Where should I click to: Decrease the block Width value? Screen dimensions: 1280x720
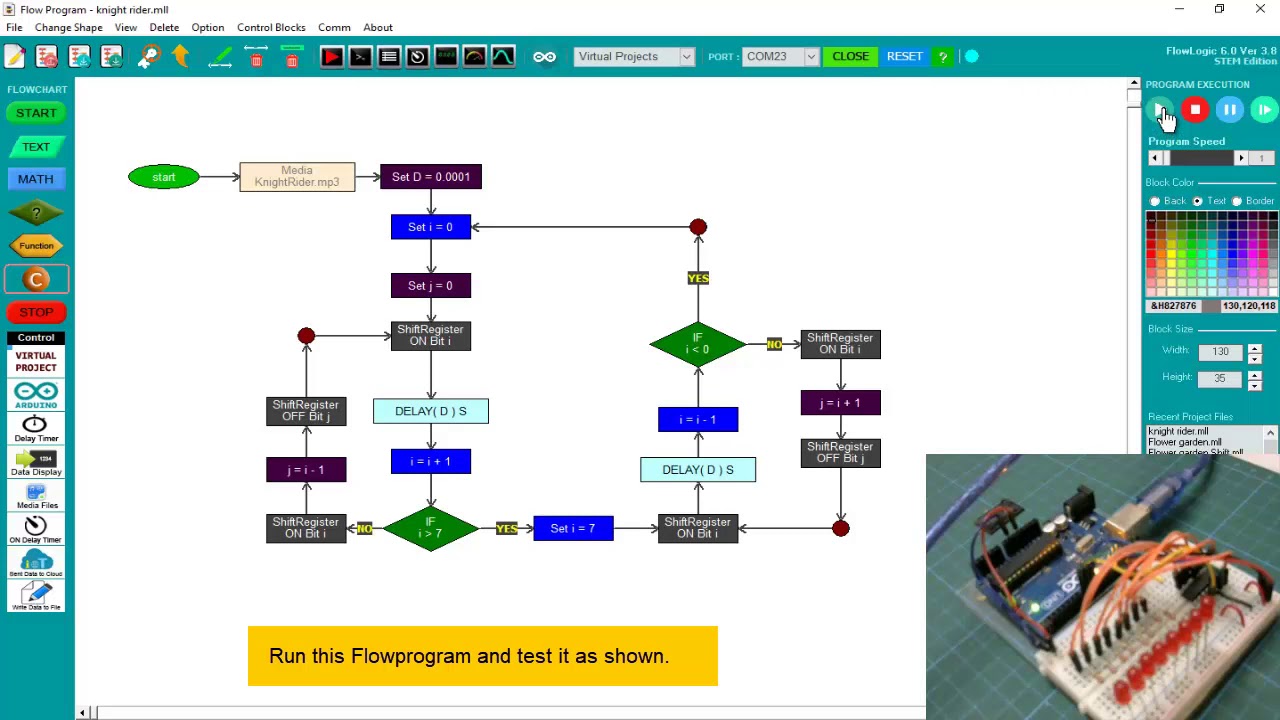coord(1255,357)
